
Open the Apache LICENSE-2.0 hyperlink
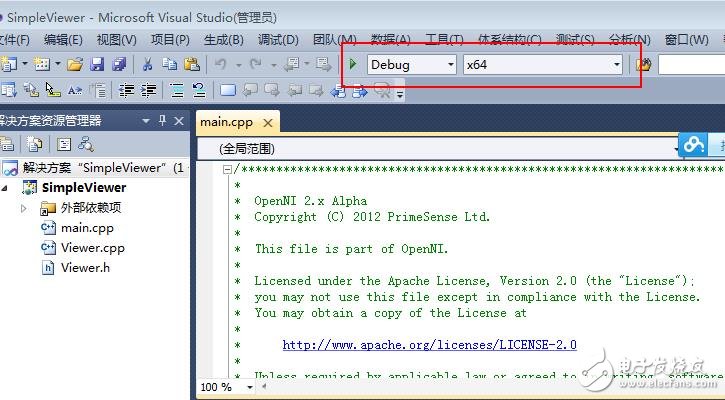pos(429,345)
